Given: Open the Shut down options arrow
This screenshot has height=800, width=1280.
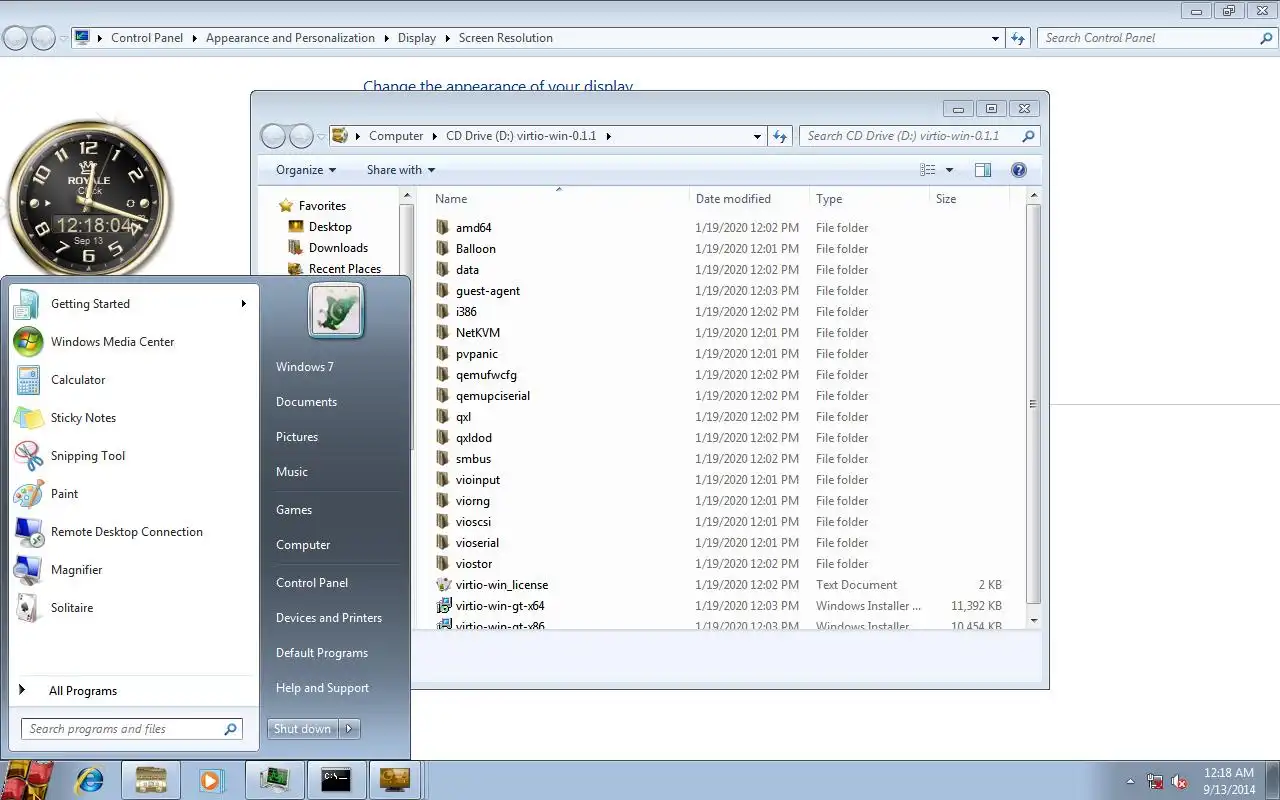Looking at the screenshot, I should click(x=350, y=729).
